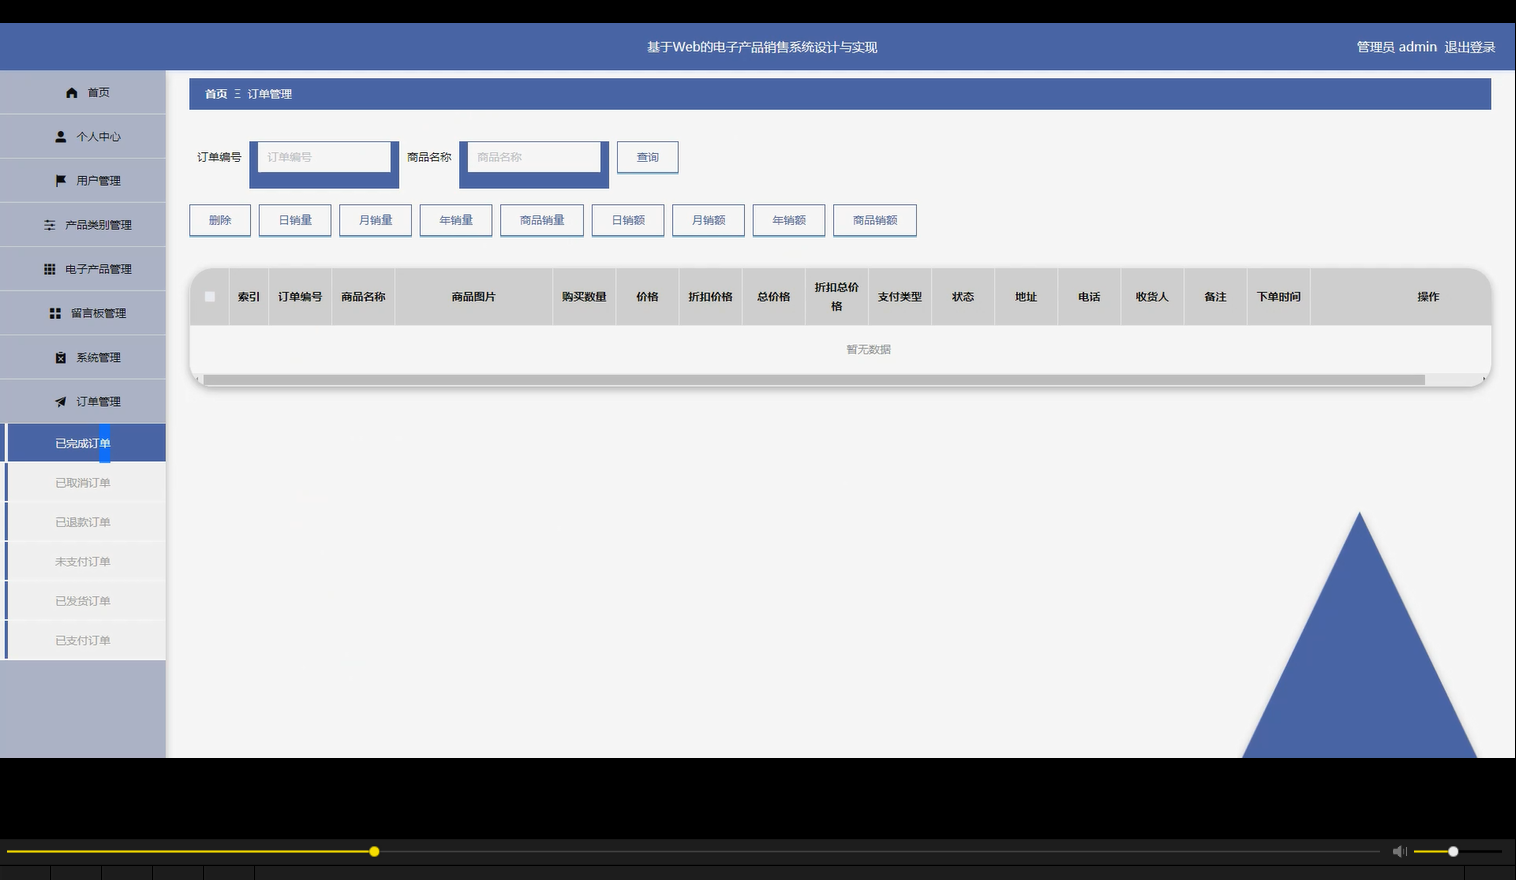Viewport: 1516px width, 880px height.
Task: Open 用户管理 menu item
Action: pos(83,180)
